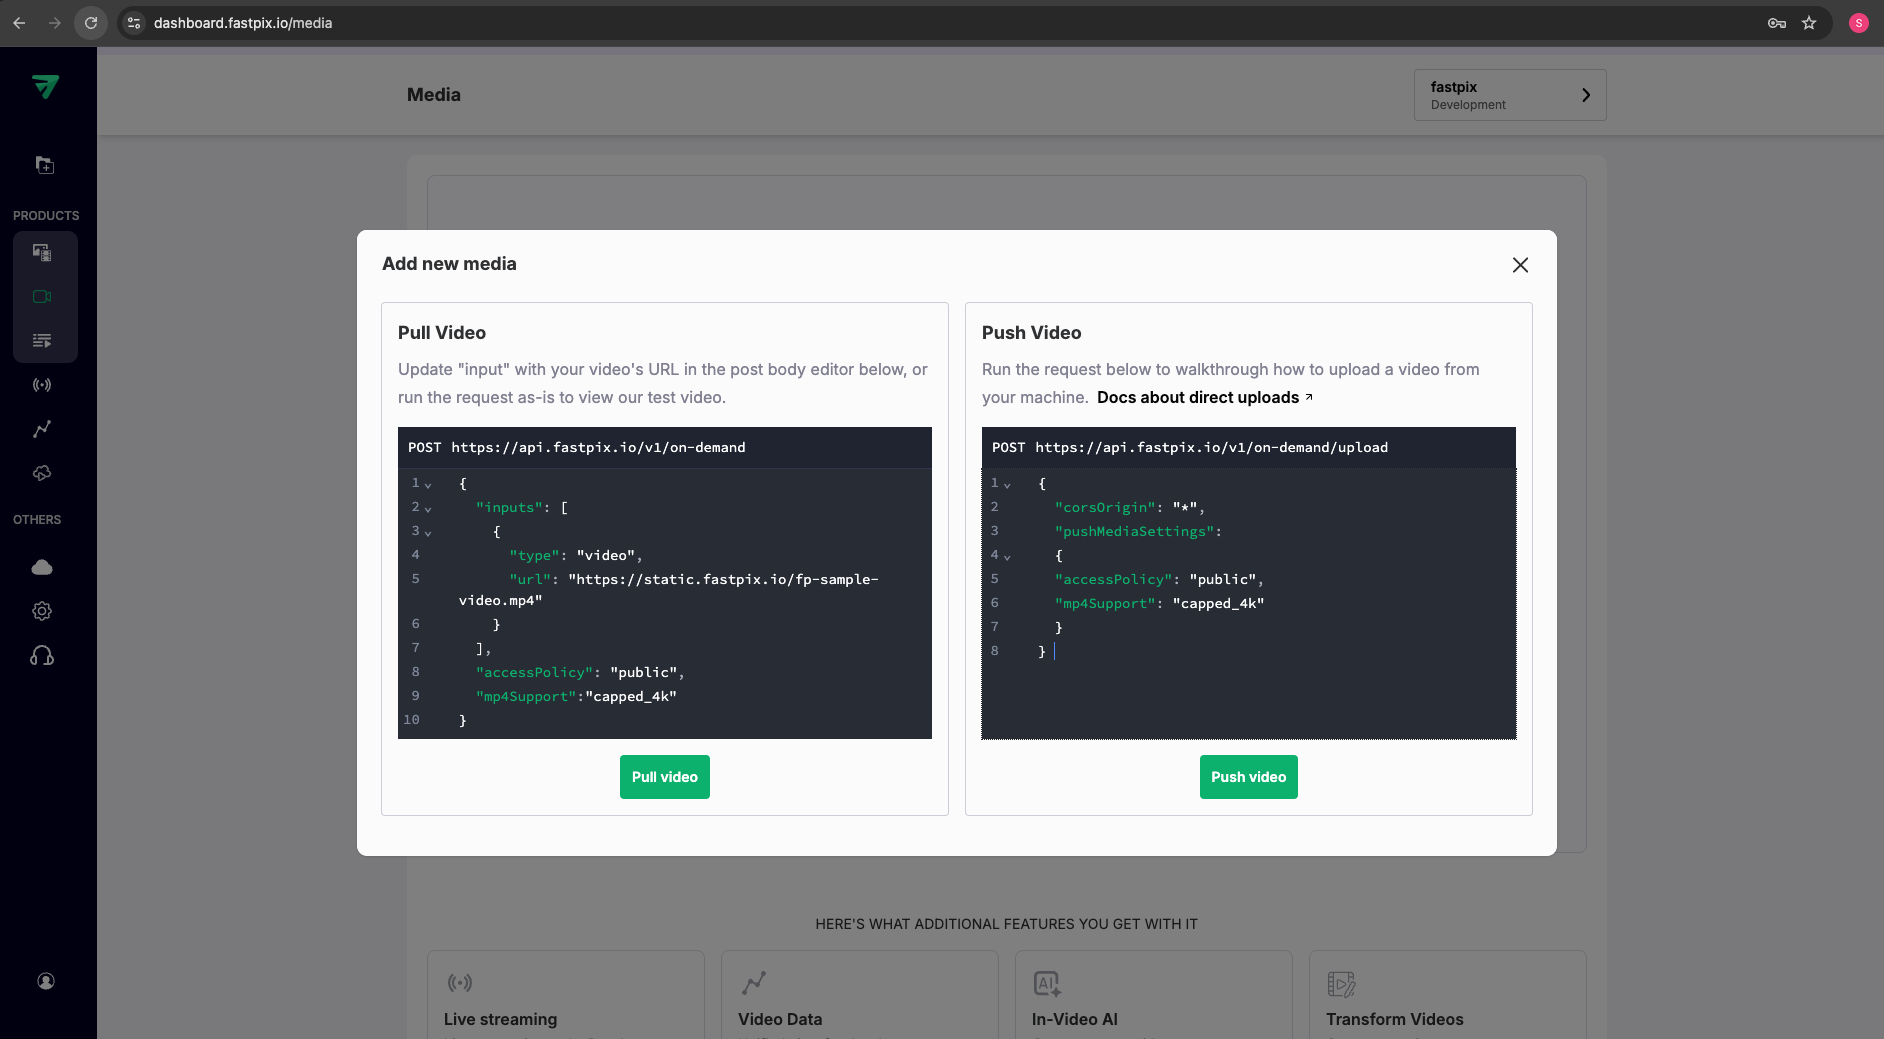Click the settings gear icon in sidebar
The width and height of the screenshot is (1884, 1039).
tap(42, 611)
